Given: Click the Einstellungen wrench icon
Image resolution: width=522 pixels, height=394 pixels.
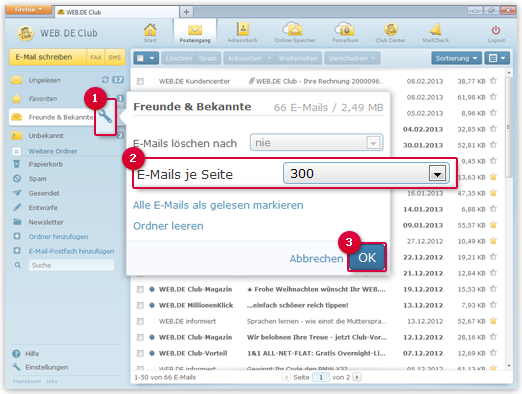Looking at the screenshot, I should tap(16, 367).
